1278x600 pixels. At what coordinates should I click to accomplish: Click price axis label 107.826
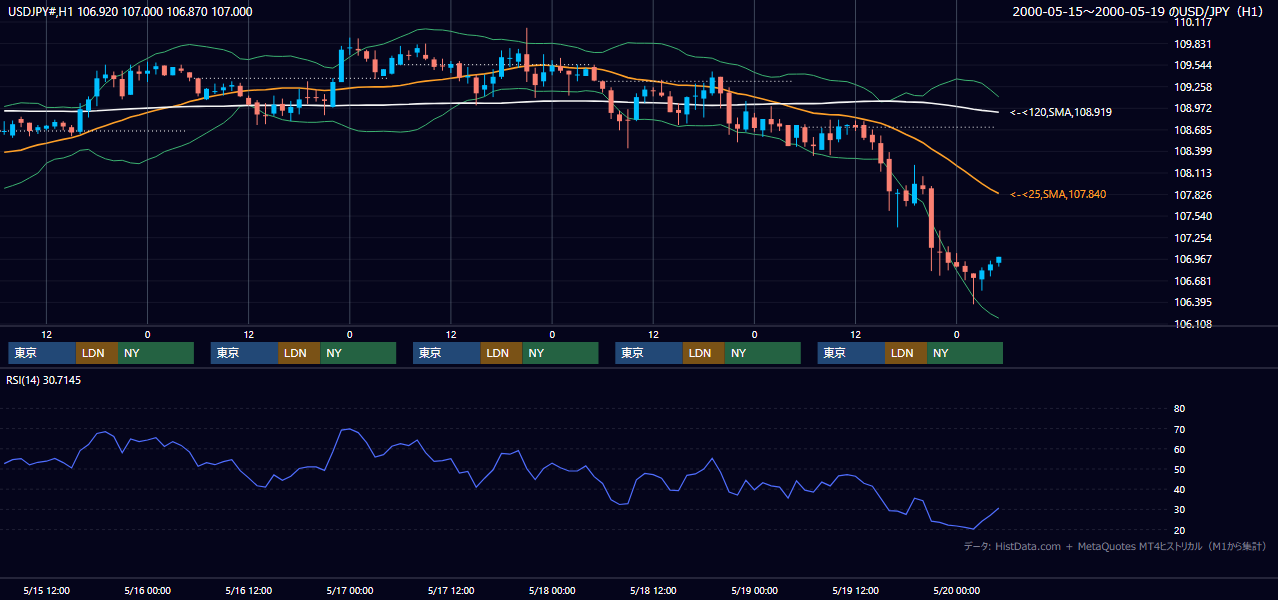[1193, 194]
